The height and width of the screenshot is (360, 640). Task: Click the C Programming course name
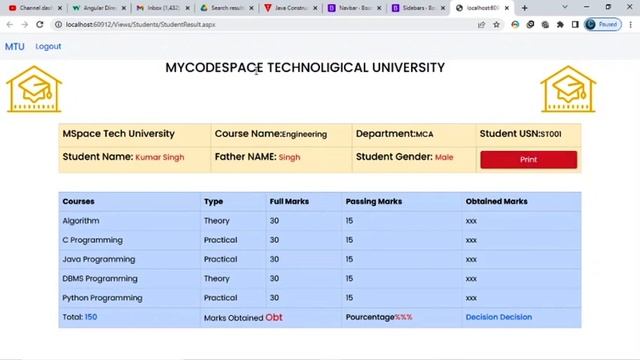pos(93,240)
